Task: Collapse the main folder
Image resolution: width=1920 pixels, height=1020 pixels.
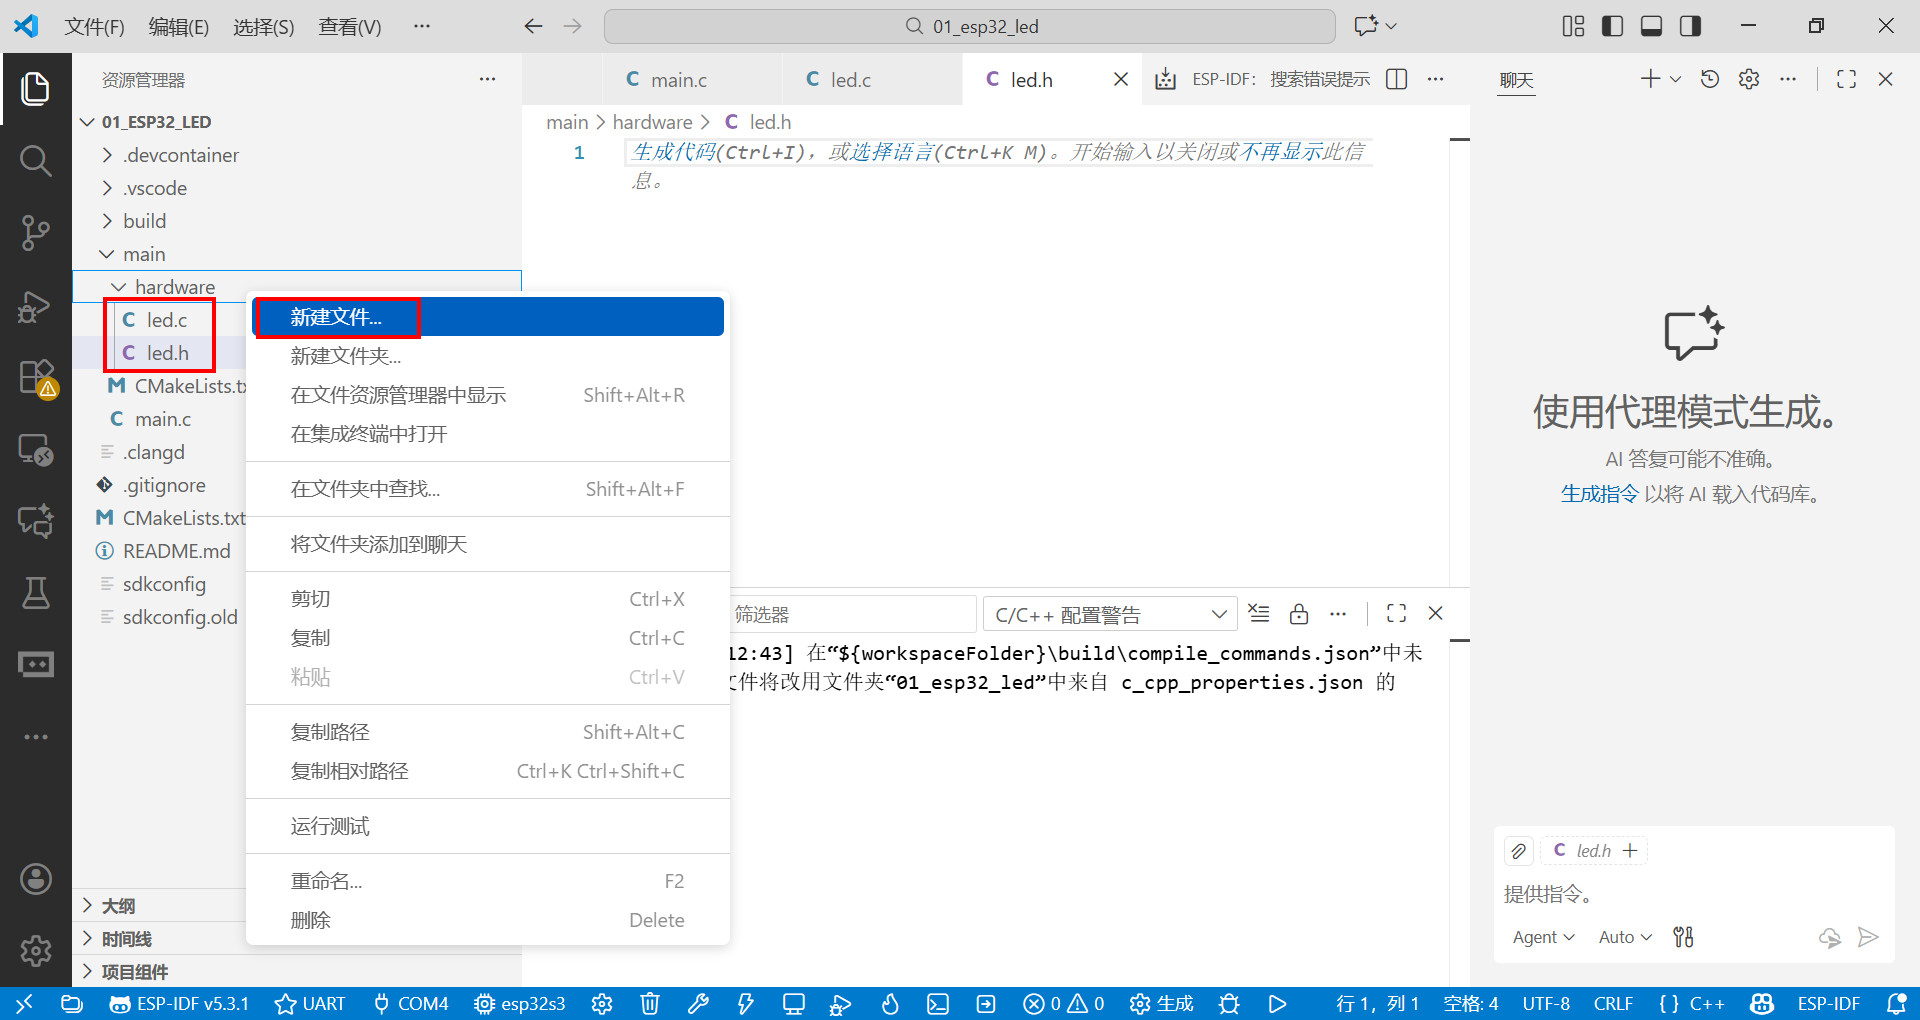Action: tap(144, 254)
